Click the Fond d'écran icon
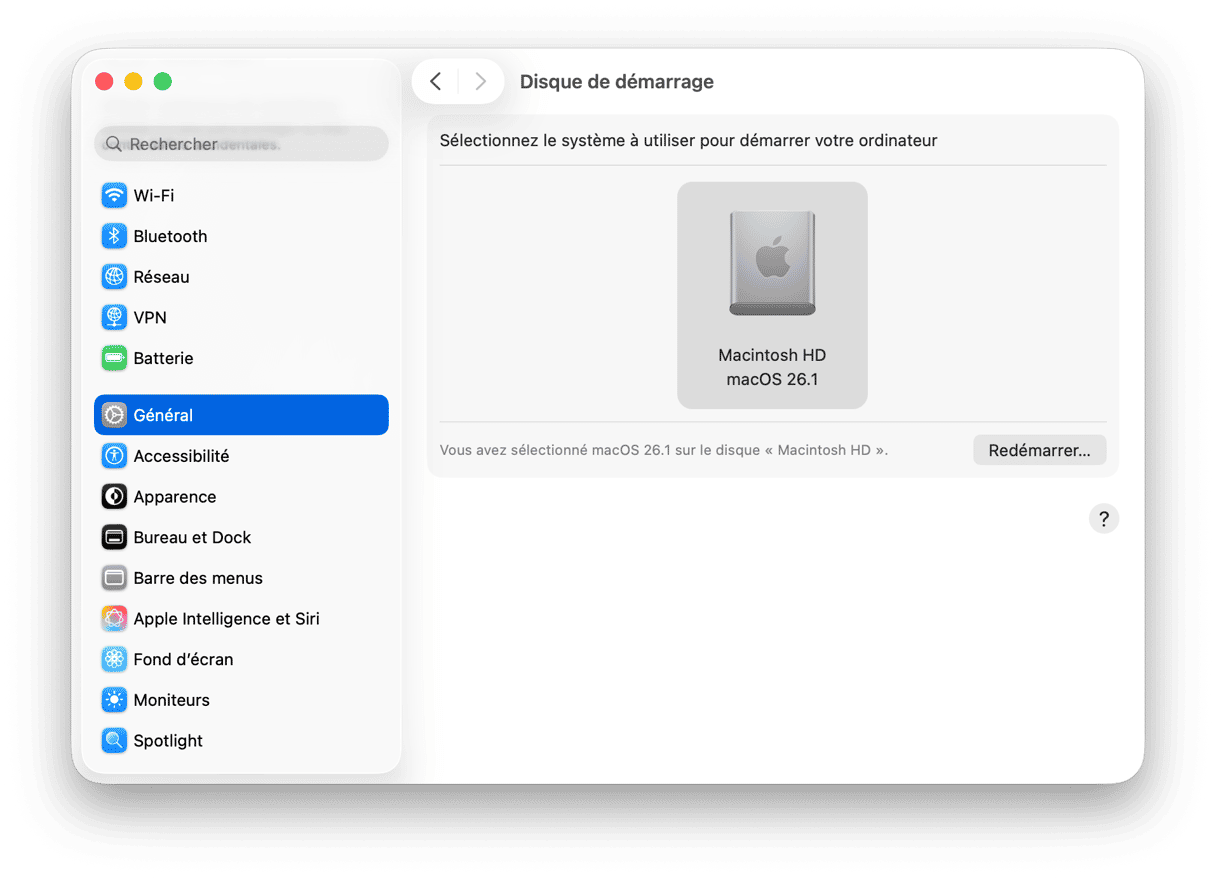 pyautogui.click(x=114, y=660)
